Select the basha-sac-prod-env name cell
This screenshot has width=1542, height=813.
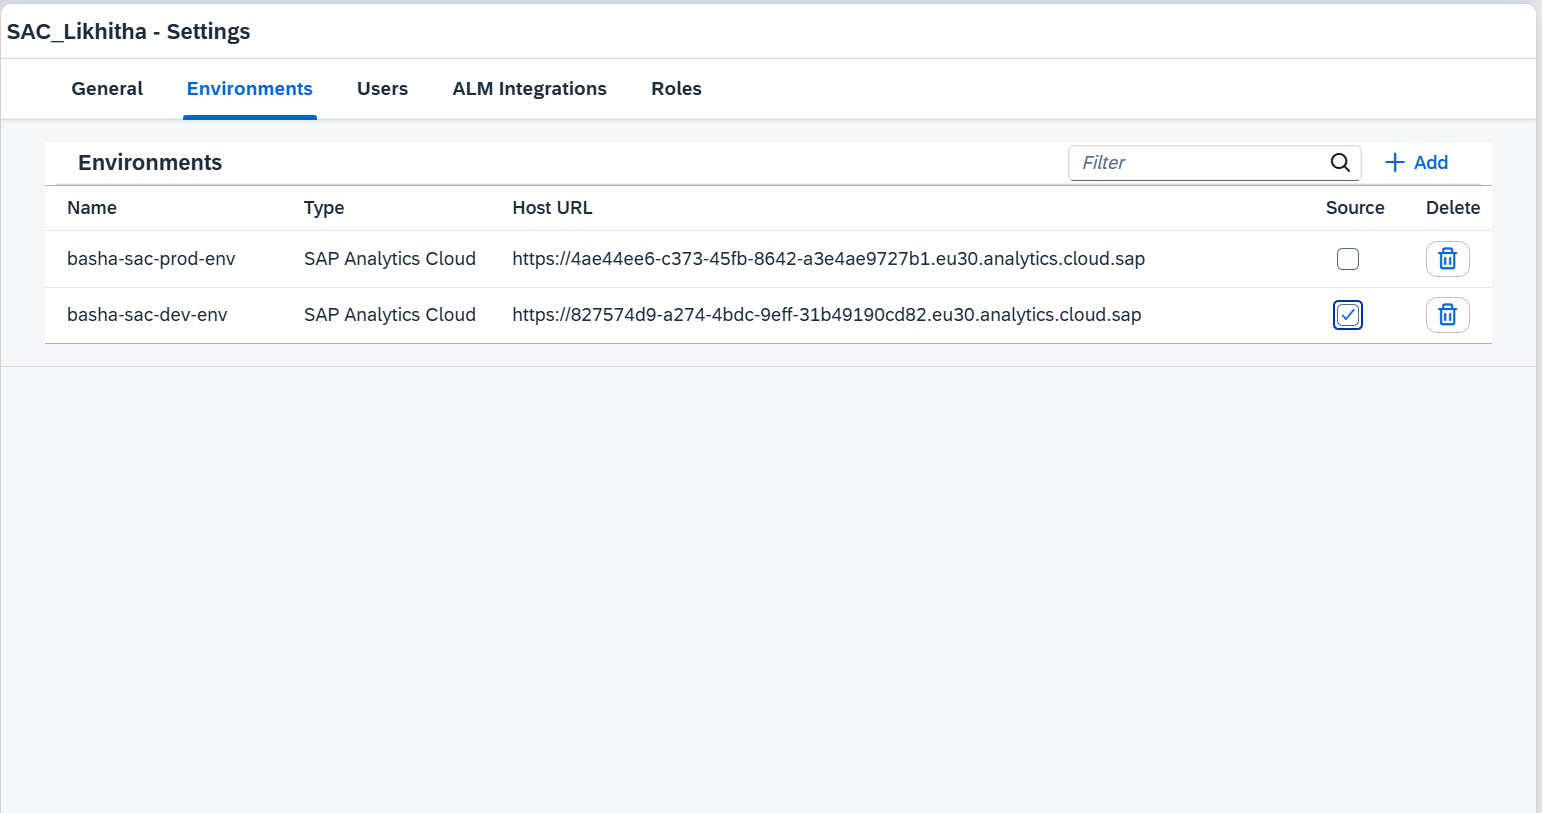click(x=151, y=259)
